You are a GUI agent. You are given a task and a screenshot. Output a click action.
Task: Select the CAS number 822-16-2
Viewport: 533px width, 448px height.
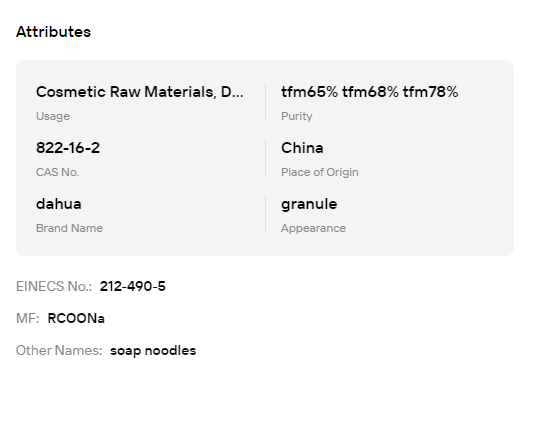(68, 148)
